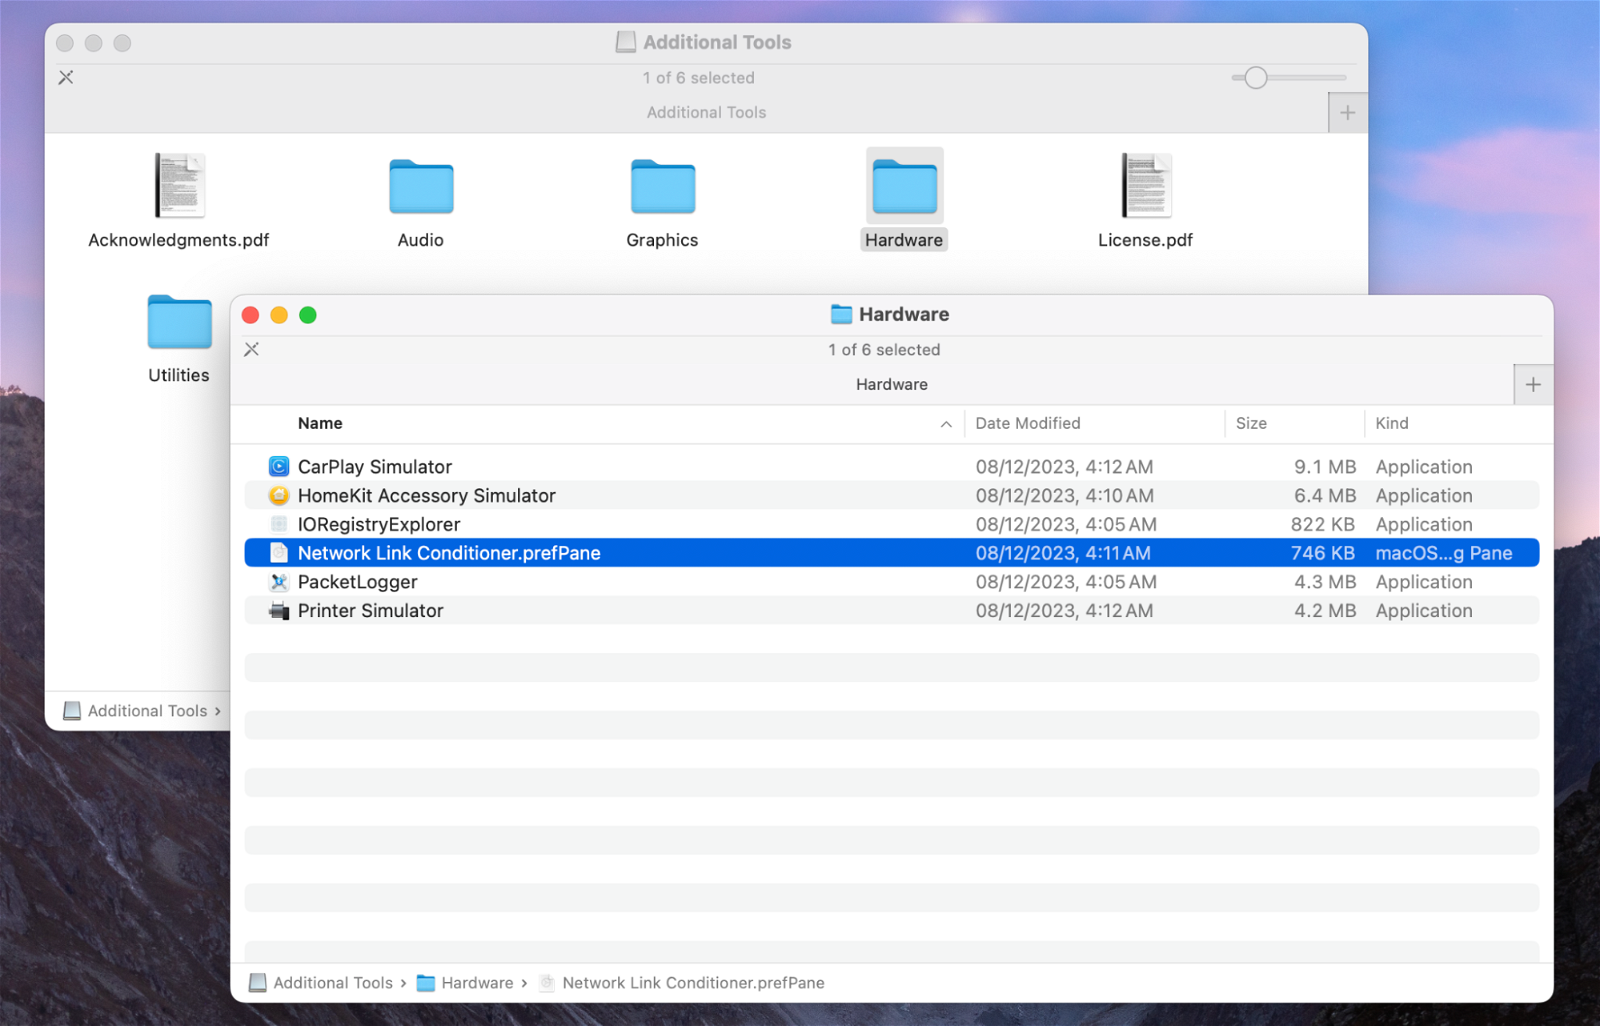Add new tab in Additional Tools window

pos(1347,113)
